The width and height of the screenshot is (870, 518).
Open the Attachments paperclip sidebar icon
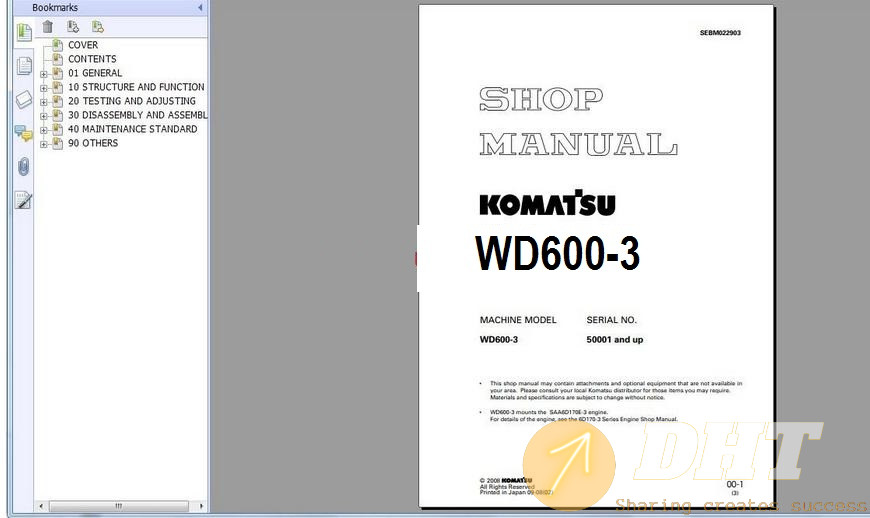tap(24, 166)
